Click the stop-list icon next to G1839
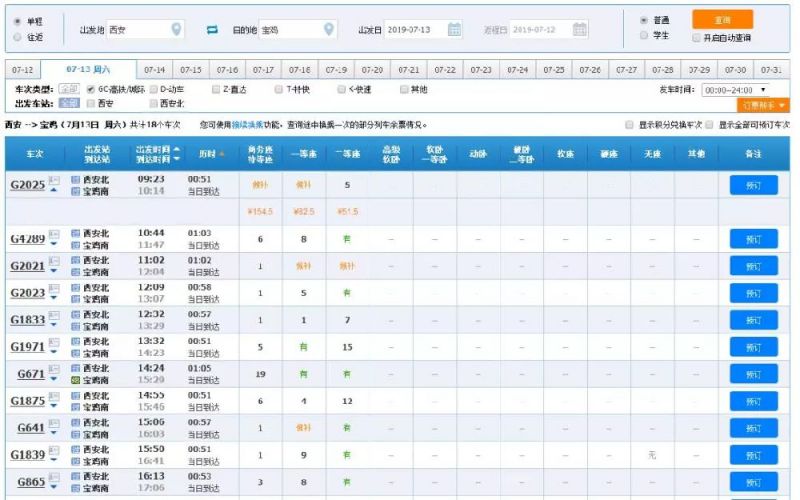This screenshot has width=800, height=500. [54, 451]
